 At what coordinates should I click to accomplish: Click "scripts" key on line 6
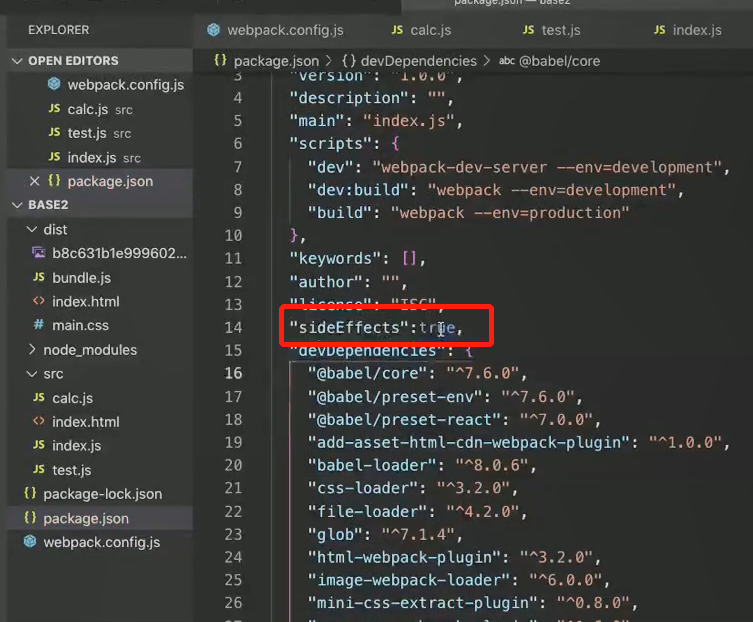click(x=331, y=144)
